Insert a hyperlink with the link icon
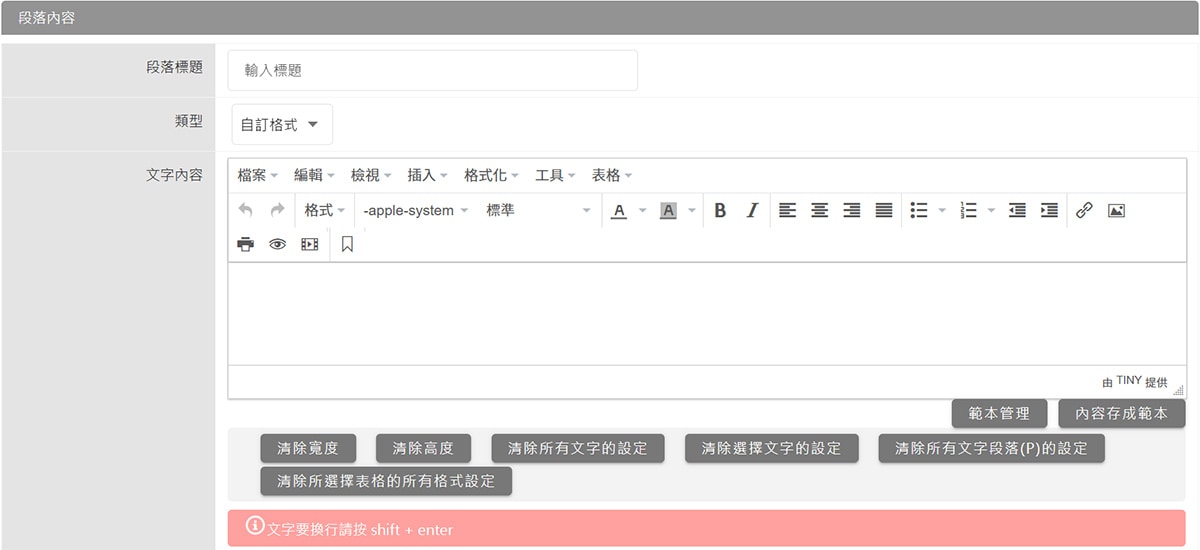The height and width of the screenshot is (550, 1200). [x=1084, y=211]
